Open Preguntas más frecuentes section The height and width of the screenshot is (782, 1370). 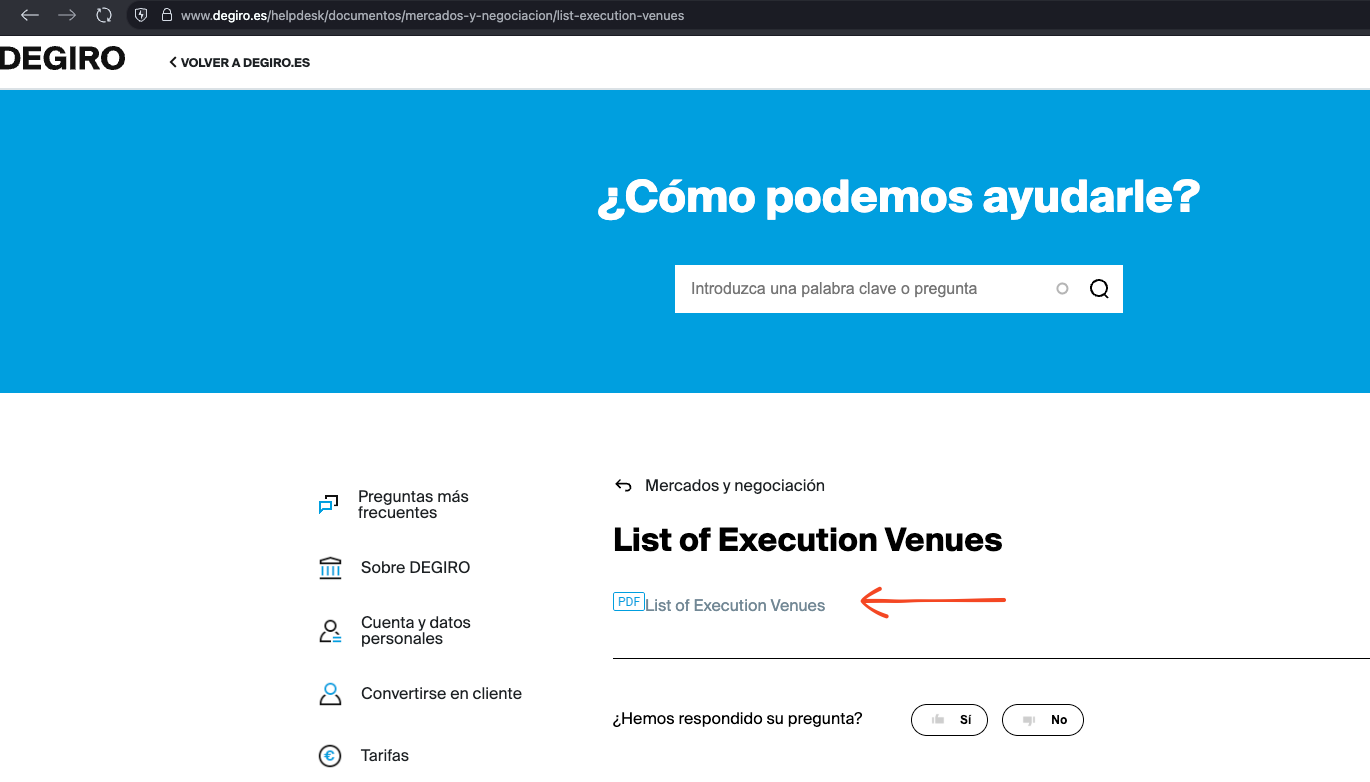(x=412, y=504)
